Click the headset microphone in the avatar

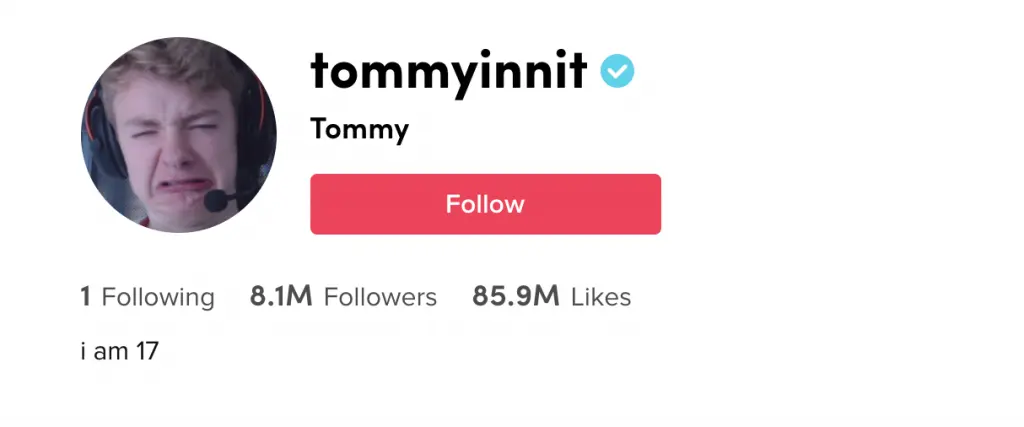(215, 201)
